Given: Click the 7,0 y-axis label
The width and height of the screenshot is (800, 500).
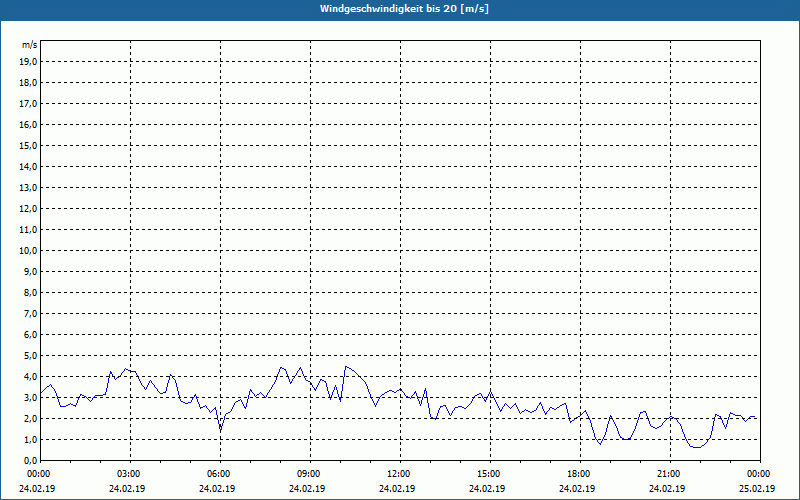Looking at the screenshot, I should point(30,313).
